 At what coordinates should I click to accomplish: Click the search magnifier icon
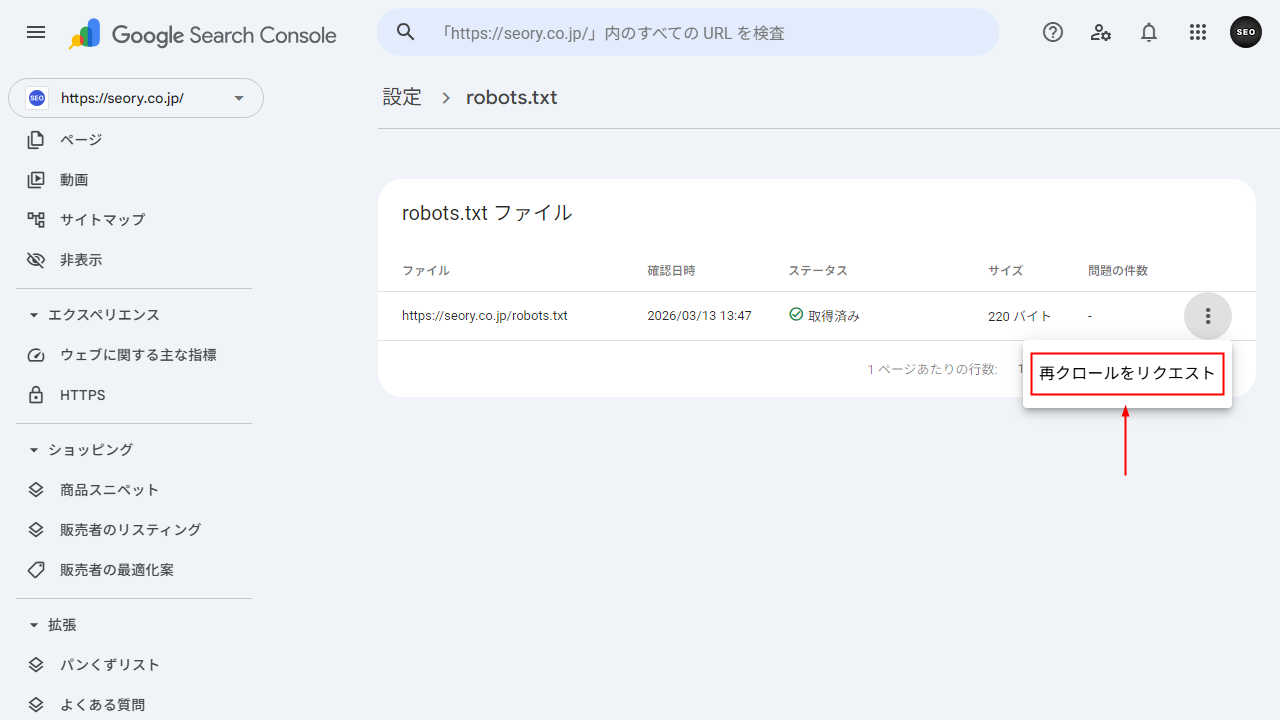click(x=405, y=32)
